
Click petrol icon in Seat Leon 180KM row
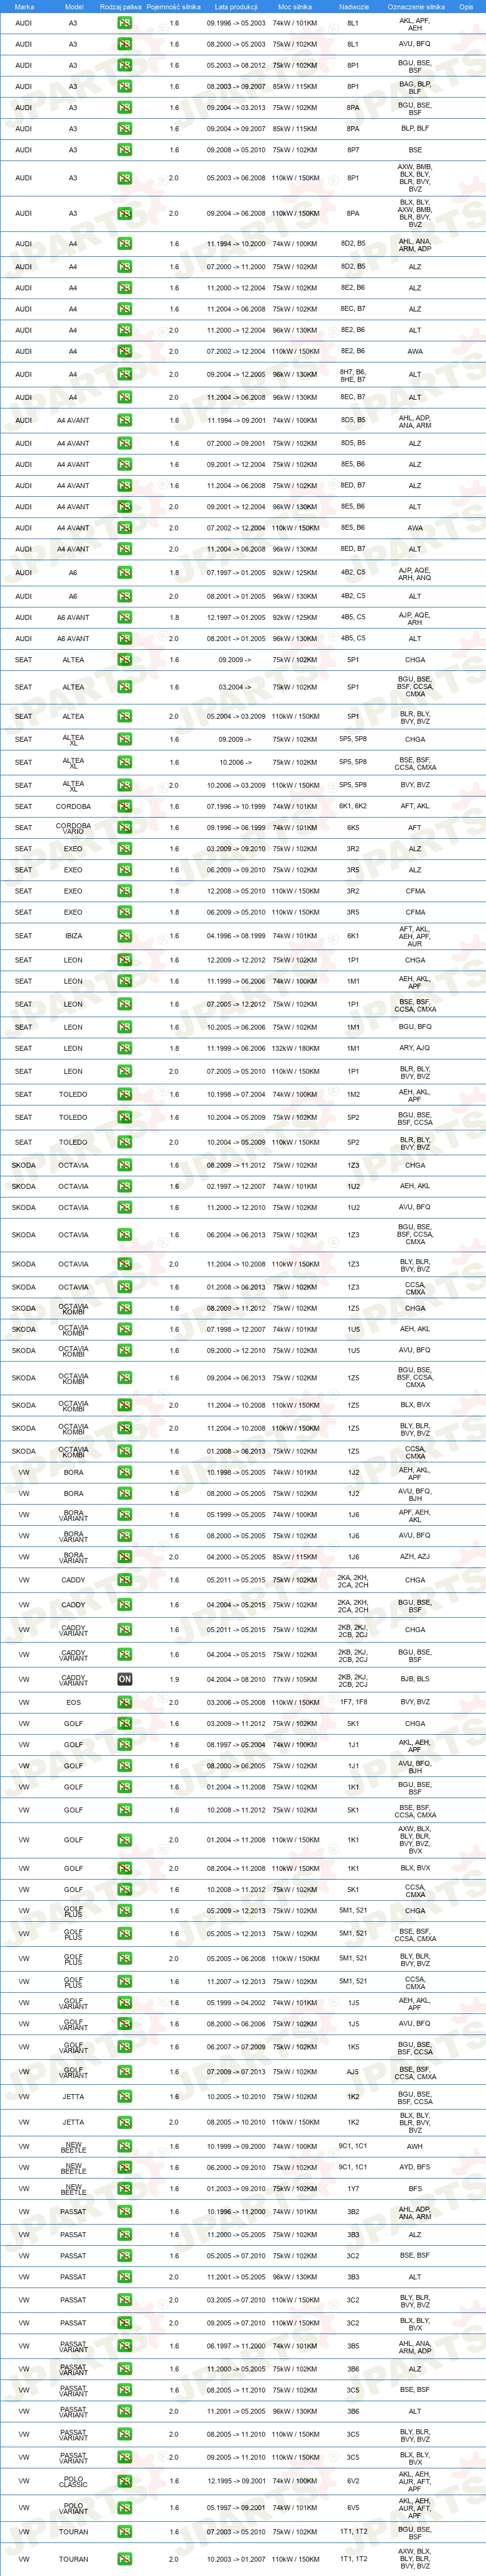pyautogui.click(x=124, y=1048)
